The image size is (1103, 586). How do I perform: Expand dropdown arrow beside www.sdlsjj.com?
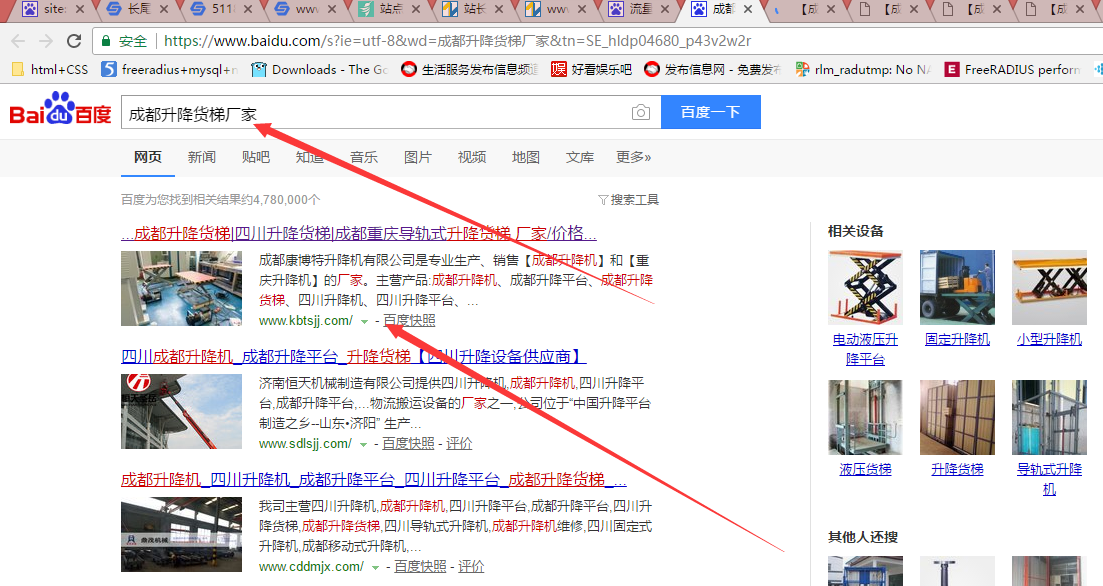(364, 445)
